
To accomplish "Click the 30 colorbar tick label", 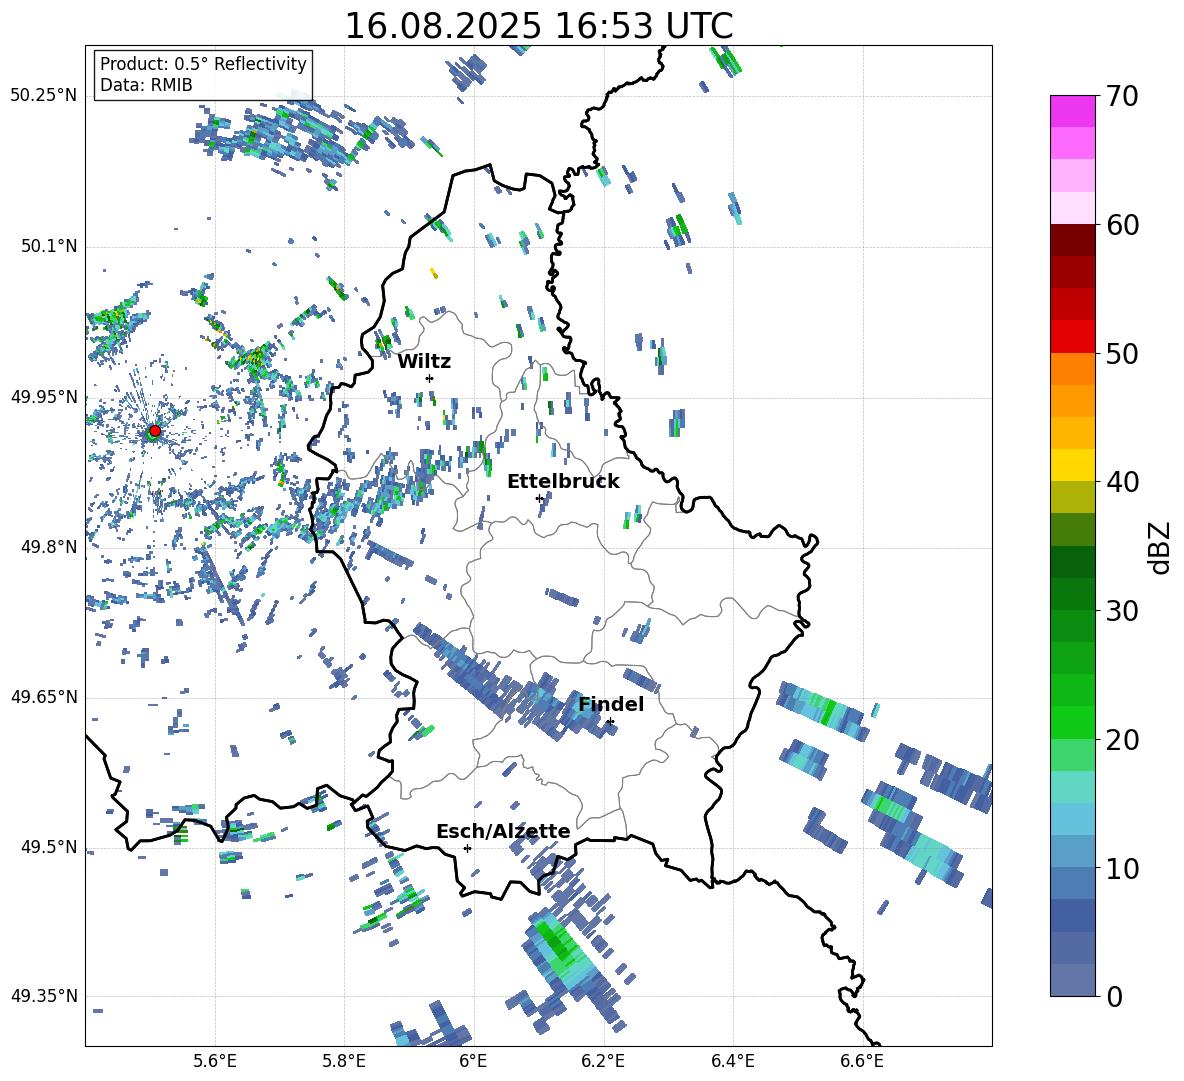I will (1122, 611).
